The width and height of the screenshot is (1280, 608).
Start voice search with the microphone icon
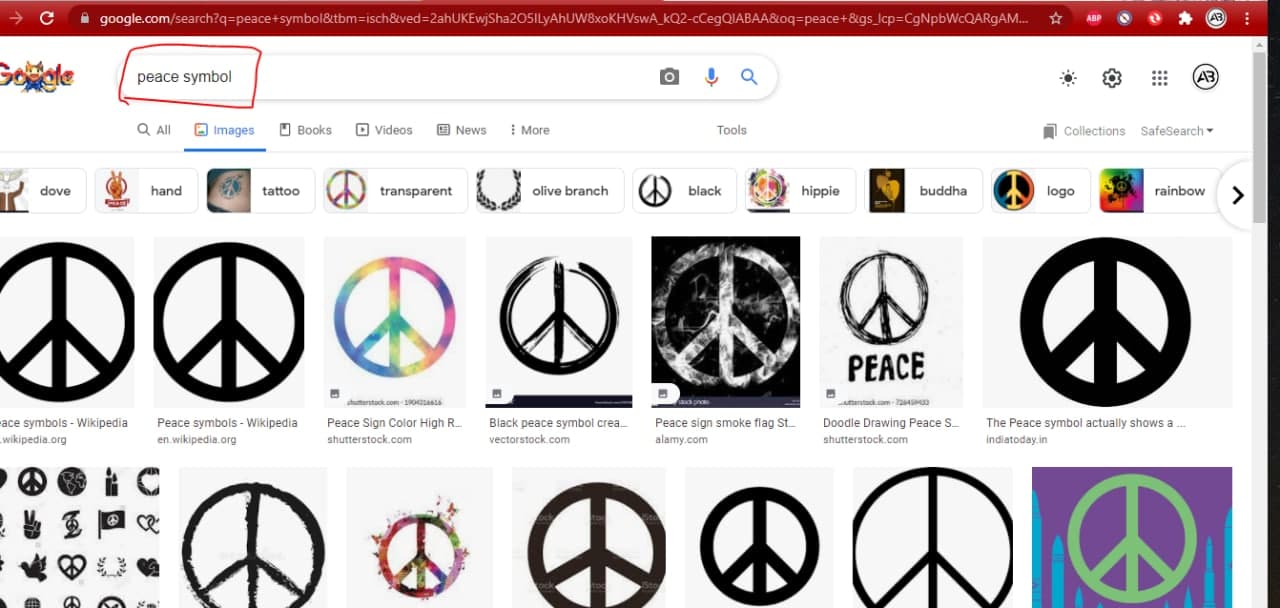(711, 77)
